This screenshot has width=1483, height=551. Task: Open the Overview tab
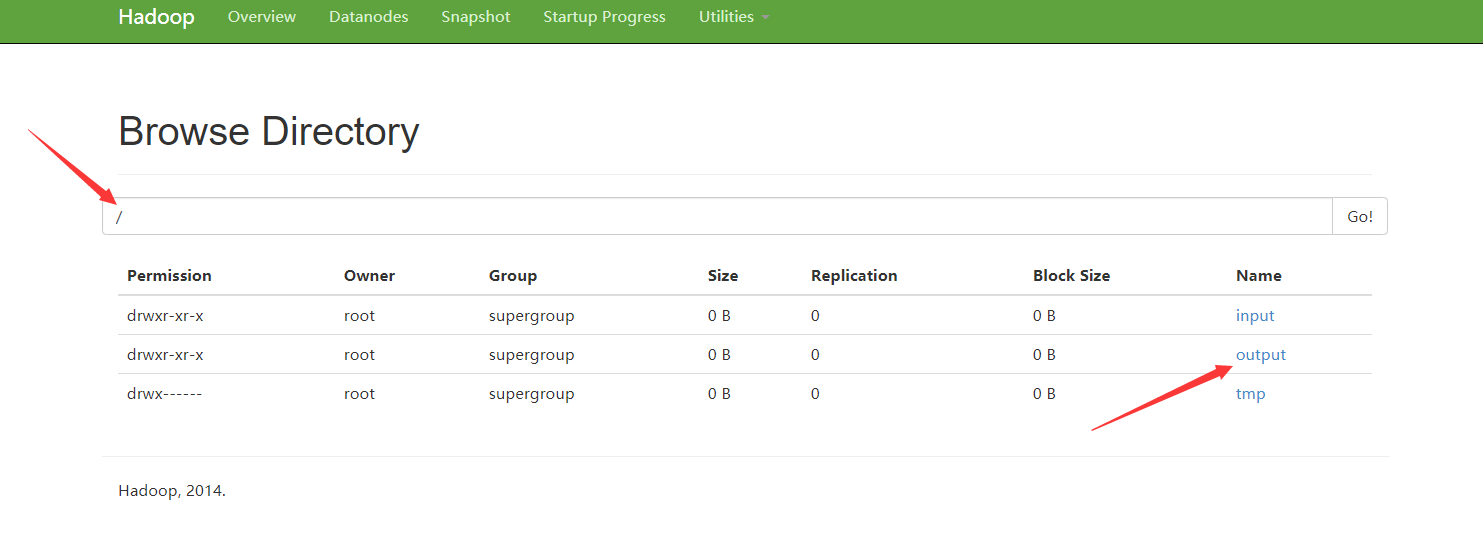262,17
